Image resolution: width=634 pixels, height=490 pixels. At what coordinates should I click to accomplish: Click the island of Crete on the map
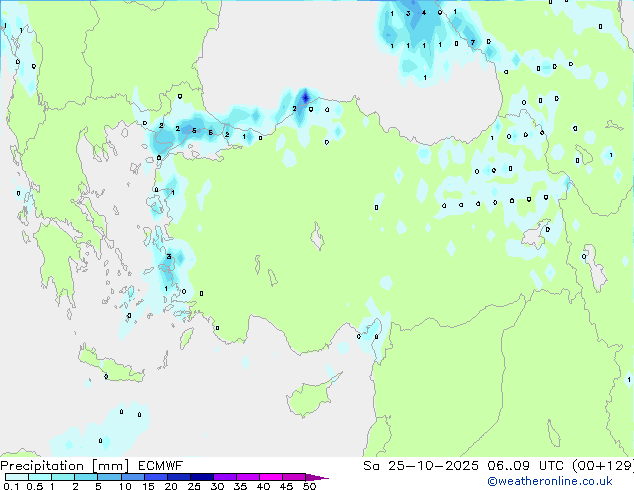pos(110,364)
